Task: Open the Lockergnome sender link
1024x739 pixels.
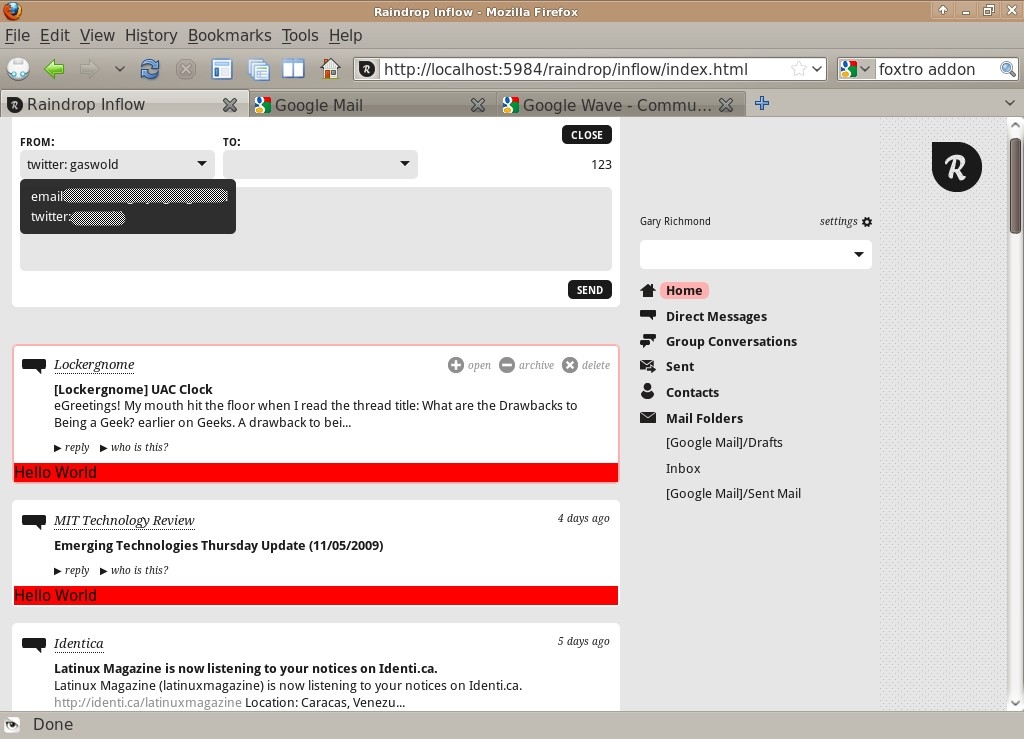Action: coord(94,364)
